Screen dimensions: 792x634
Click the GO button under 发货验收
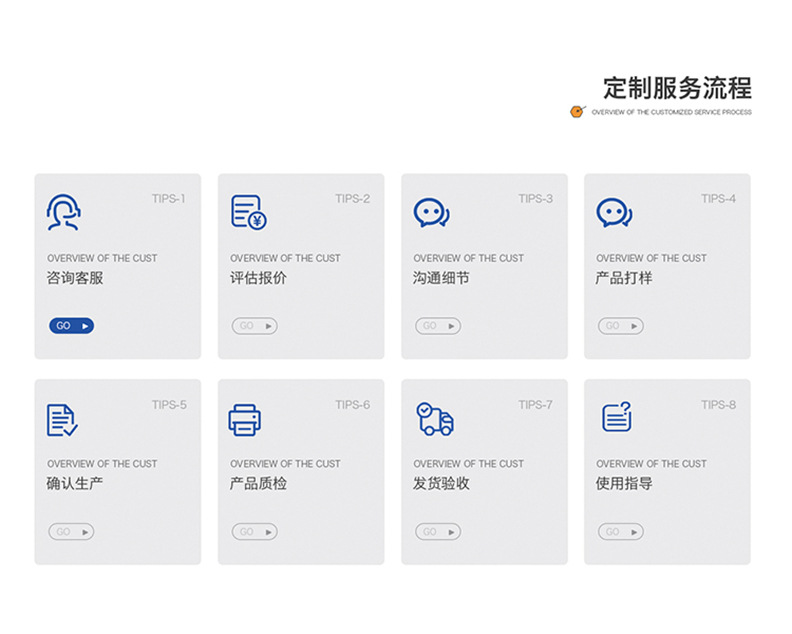pos(438,531)
